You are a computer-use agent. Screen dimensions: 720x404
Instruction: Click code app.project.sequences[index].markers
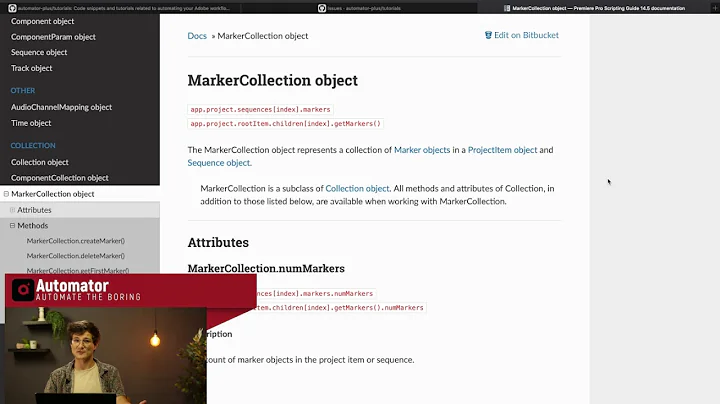click(260, 110)
